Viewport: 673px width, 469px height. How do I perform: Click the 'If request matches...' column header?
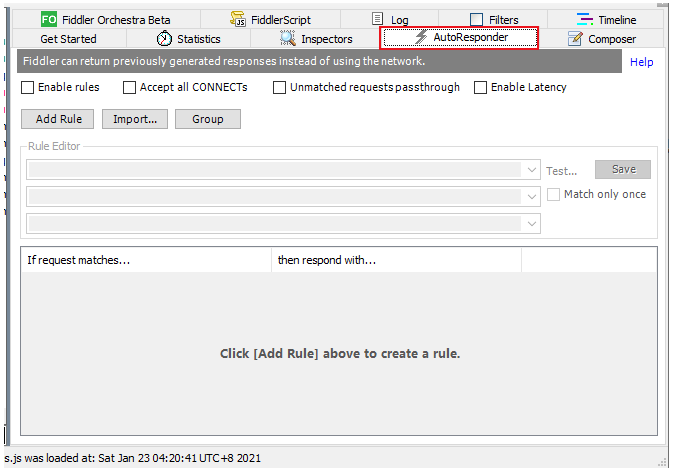pyautogui.click(x=146, y=260)
